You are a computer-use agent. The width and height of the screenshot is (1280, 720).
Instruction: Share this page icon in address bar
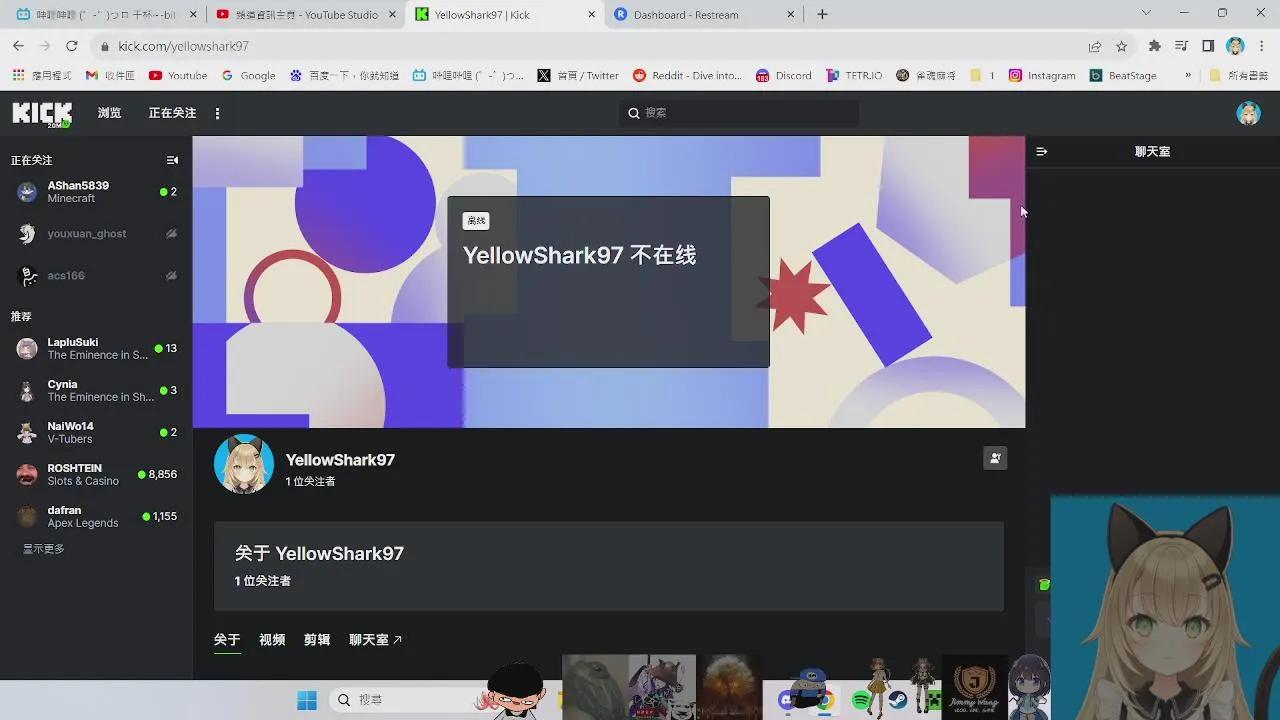[1095, 46]
